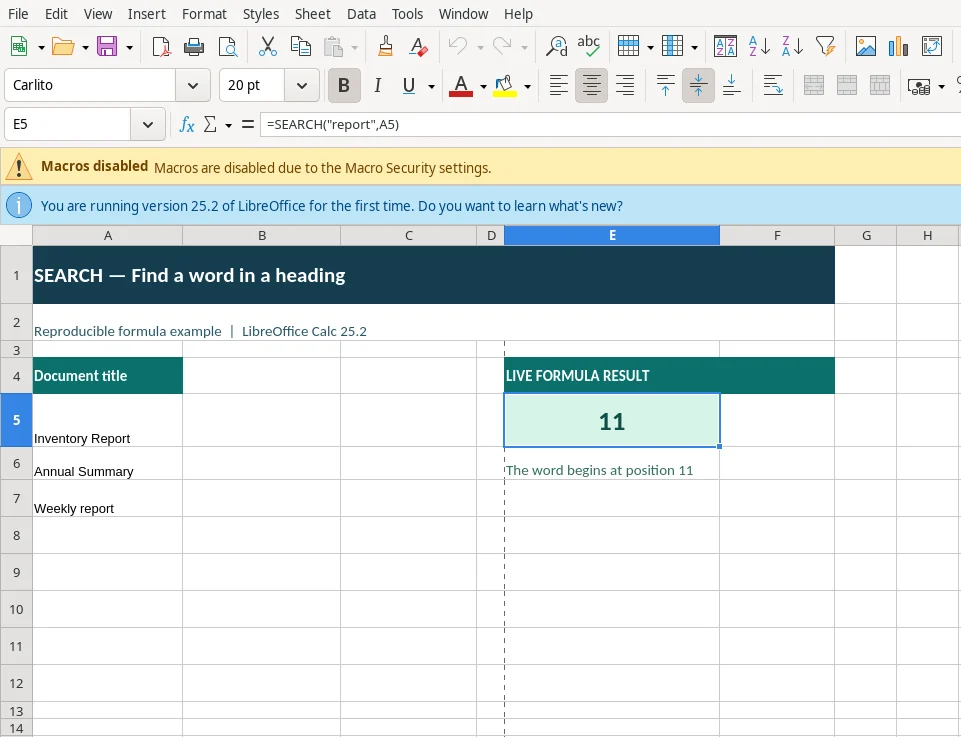Sort descending Z to A
The width and height of the screenshot is (961, 737).
pyautogui.click(x=792, y=47)
